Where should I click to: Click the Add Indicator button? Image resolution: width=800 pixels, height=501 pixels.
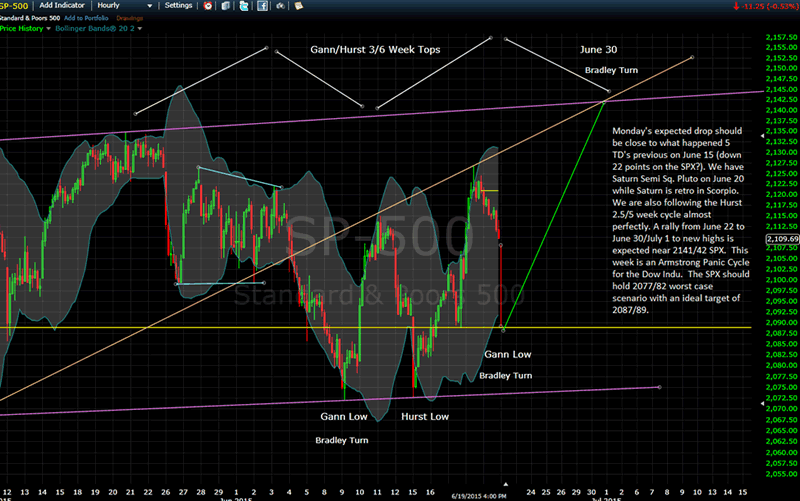(62, 5)
